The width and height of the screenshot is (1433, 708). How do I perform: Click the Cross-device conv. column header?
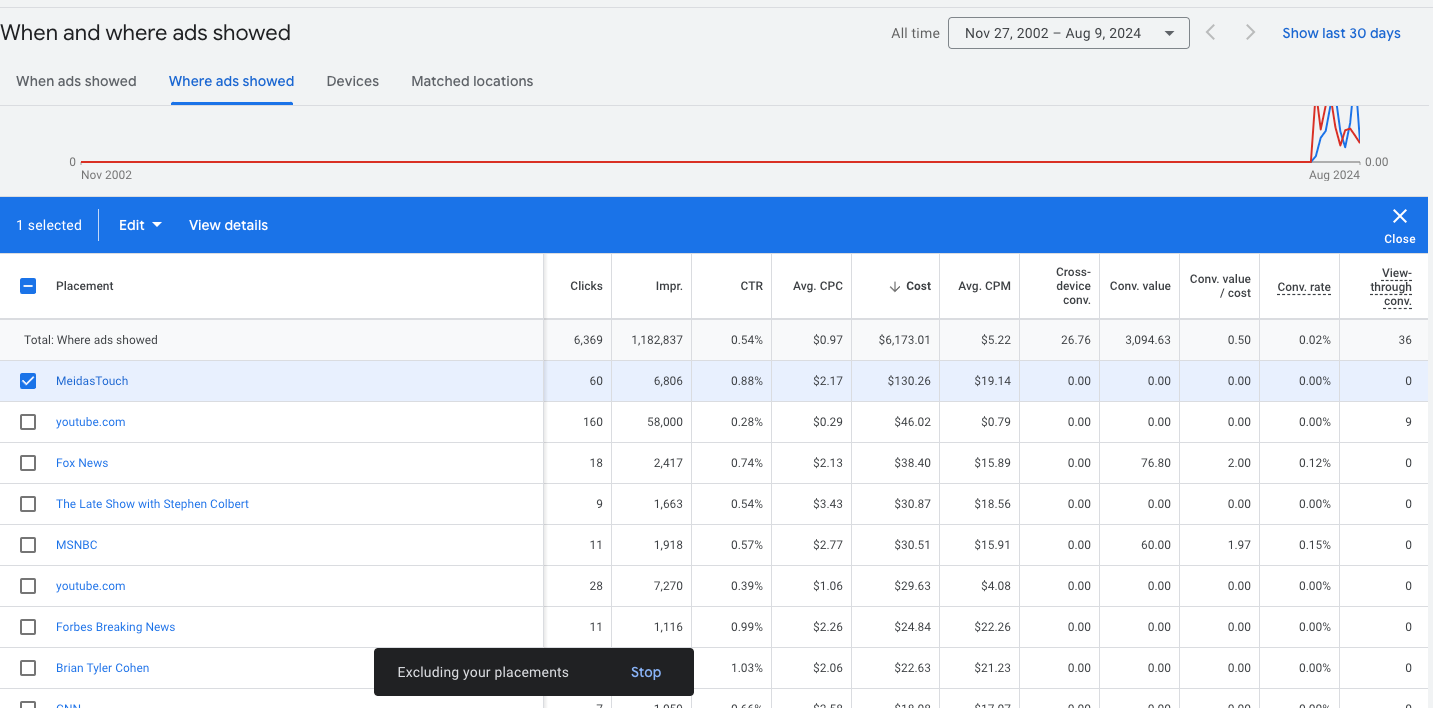coord(1073,286)
